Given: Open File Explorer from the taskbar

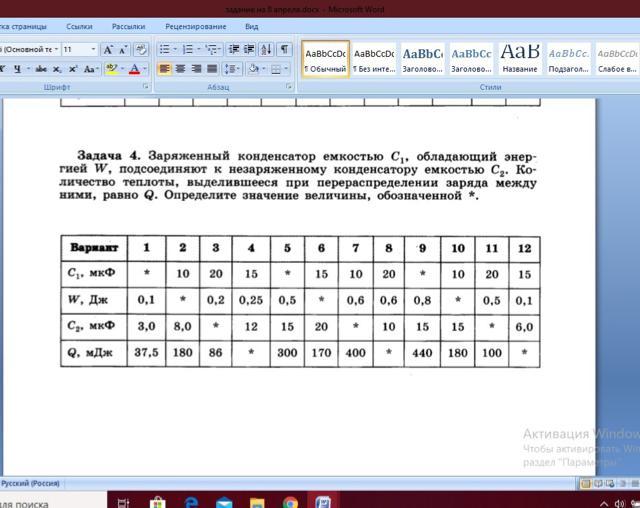Looking at the screenshot, I should [x=257, y=502].
